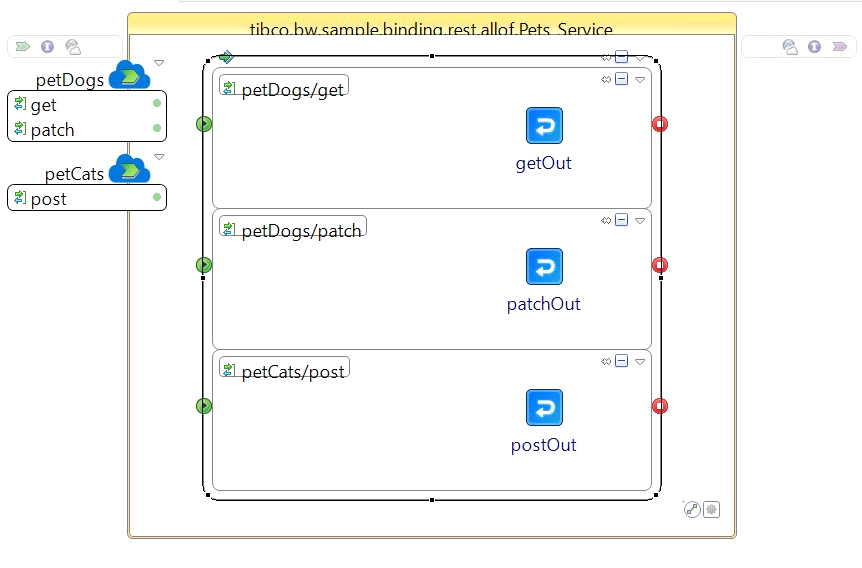
Task: Click the green service arrow icon in left palette
Action: click(23, 46)
